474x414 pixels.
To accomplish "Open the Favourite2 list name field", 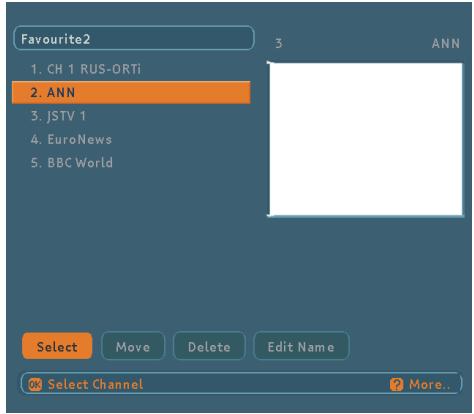I will [x=134, y=38].
